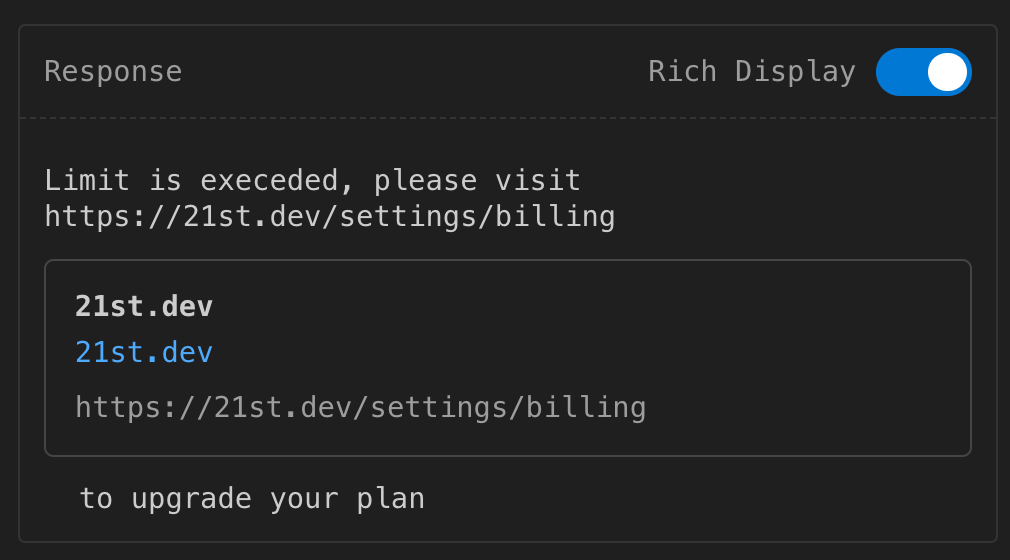Click the billing URL in the message text
The height and width of the screenshot is (560, 1010).
coord(329,216)
